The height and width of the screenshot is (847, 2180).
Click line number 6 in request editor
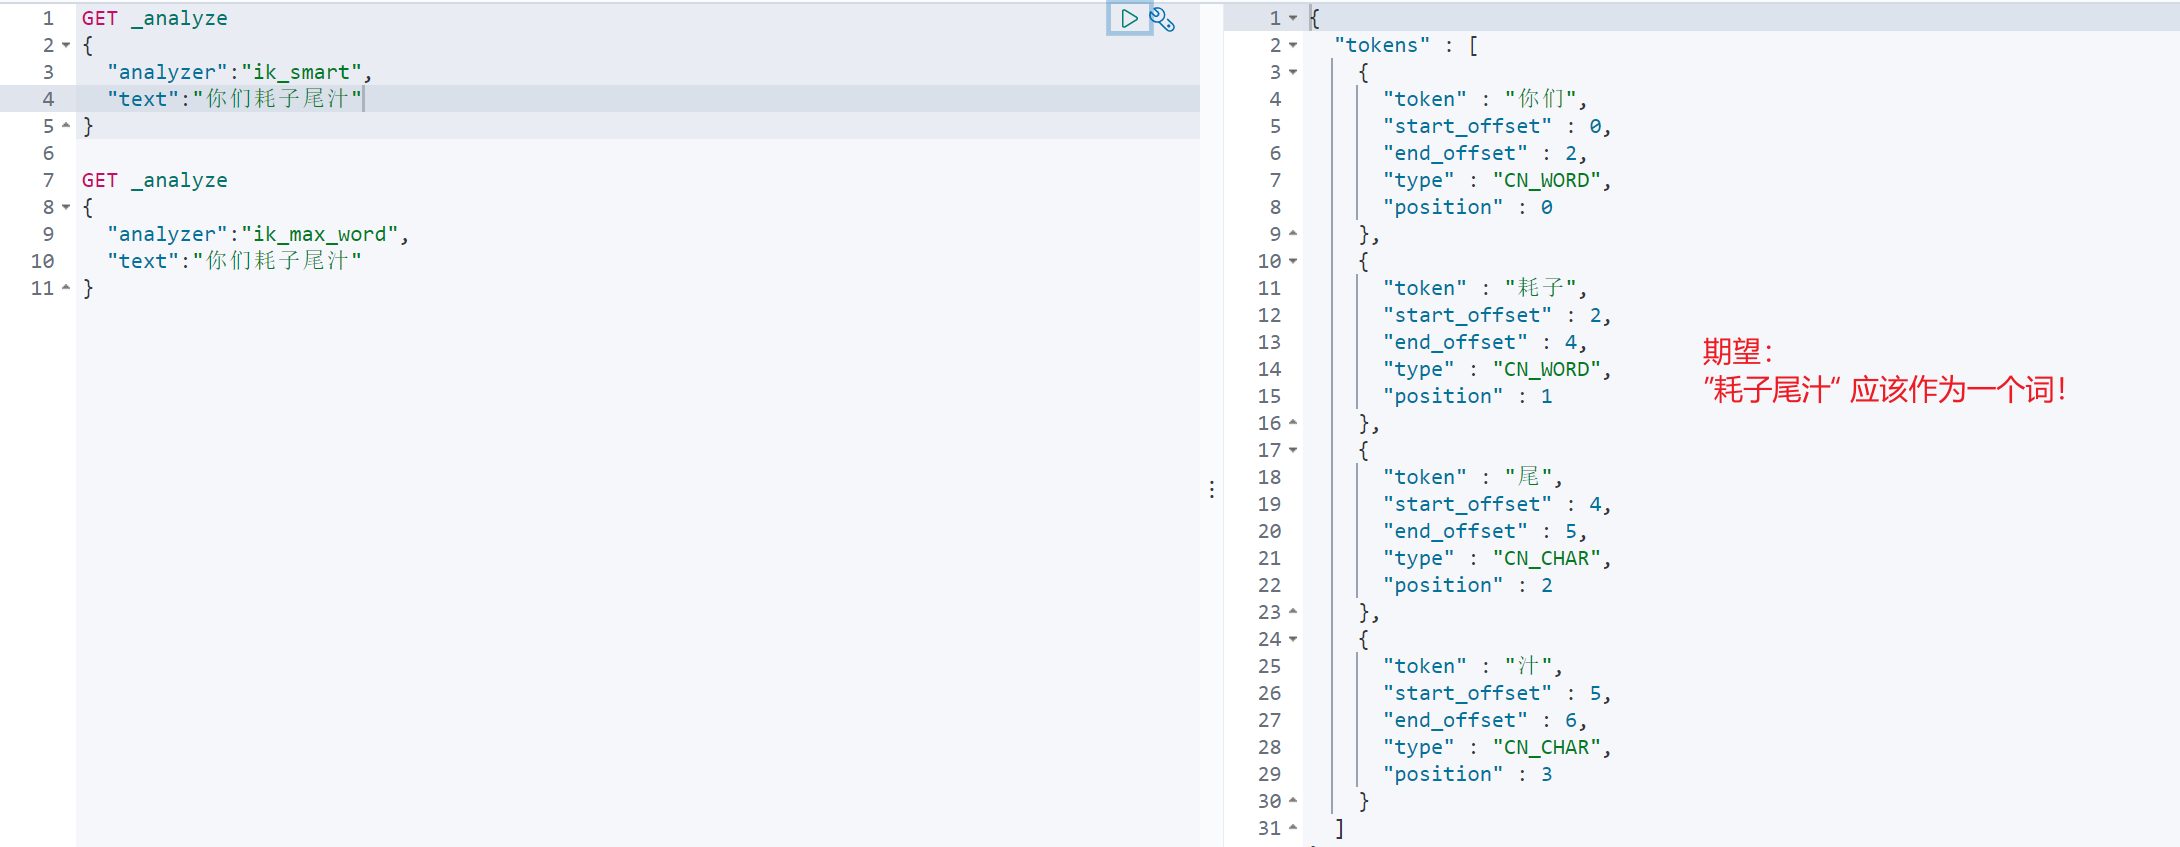(x=48, y=153)
